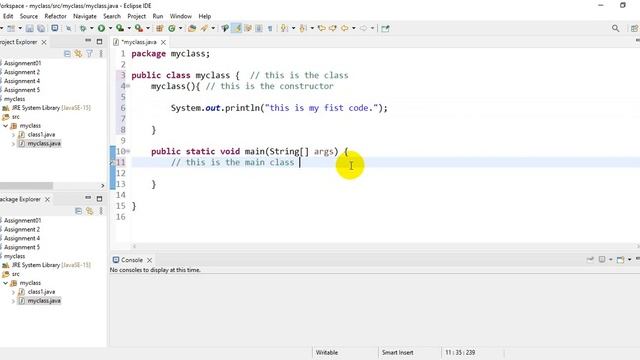Select Assignment01 in Project Explorer
The height and width of the screenshot is (360, 640).
point(22,63)
